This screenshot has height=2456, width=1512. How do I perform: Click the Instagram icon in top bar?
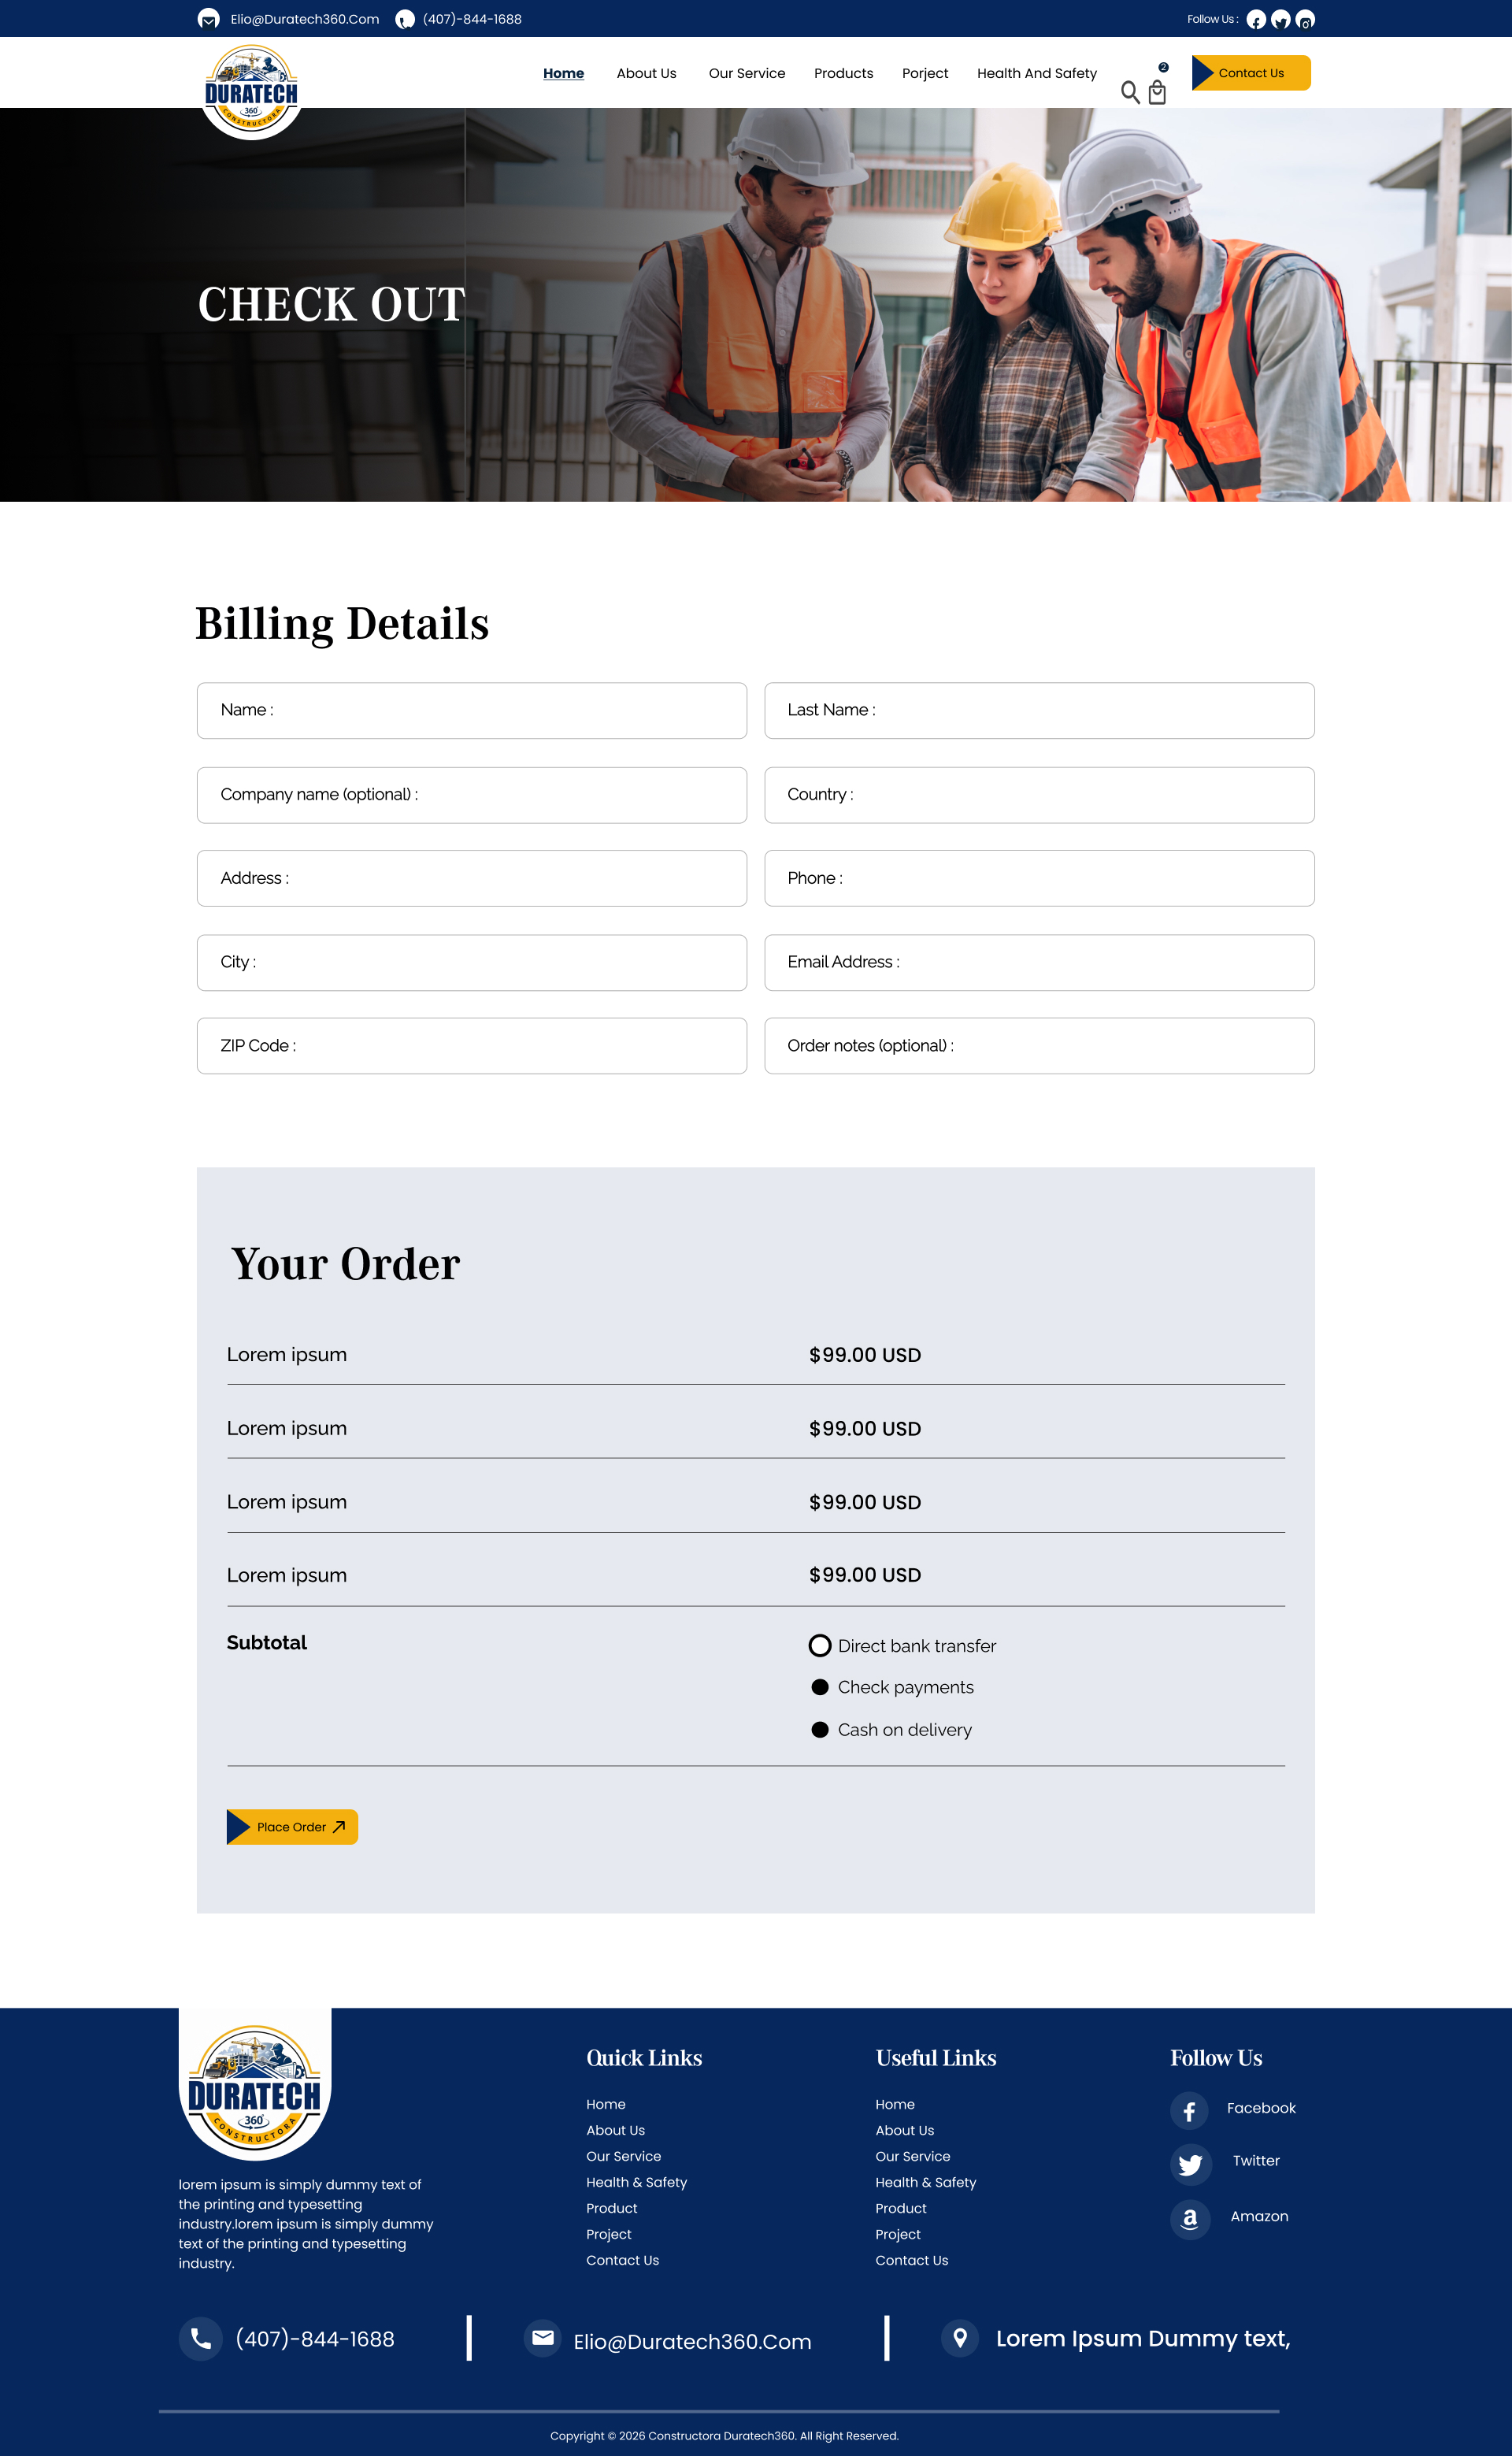(1305, 20)
